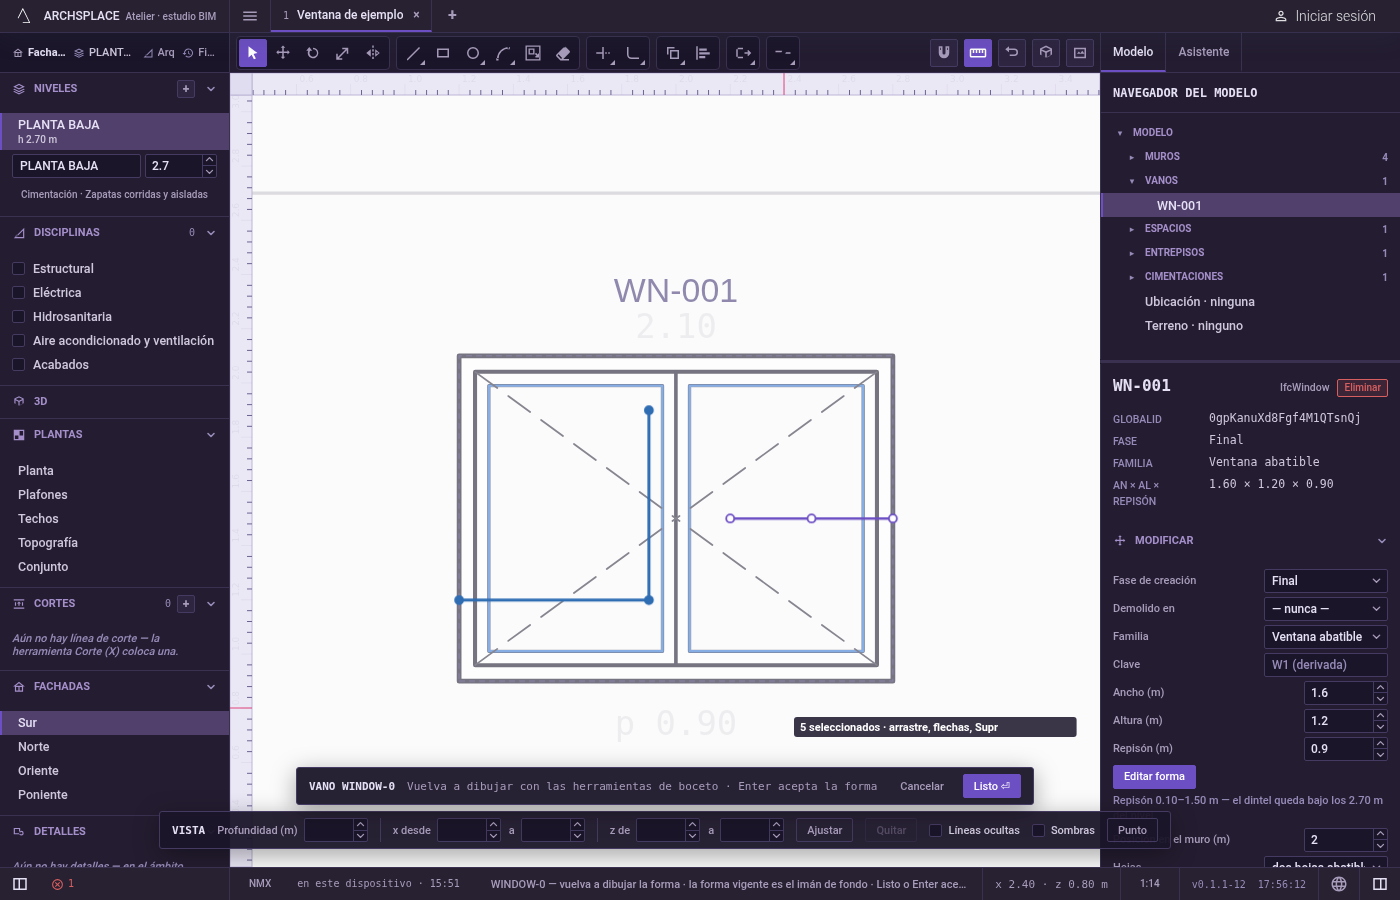Enable the Estructural discipline checkbox
Image resolution: width=1400 pixels, height=900 pixels.
click(18, 269)
